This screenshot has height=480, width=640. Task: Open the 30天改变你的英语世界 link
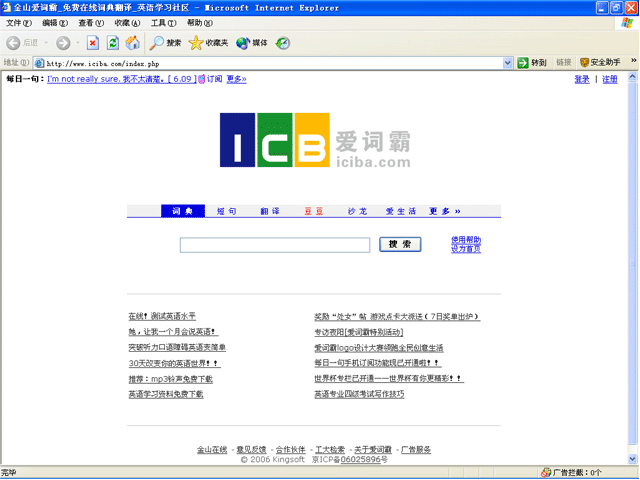(174, 363)
